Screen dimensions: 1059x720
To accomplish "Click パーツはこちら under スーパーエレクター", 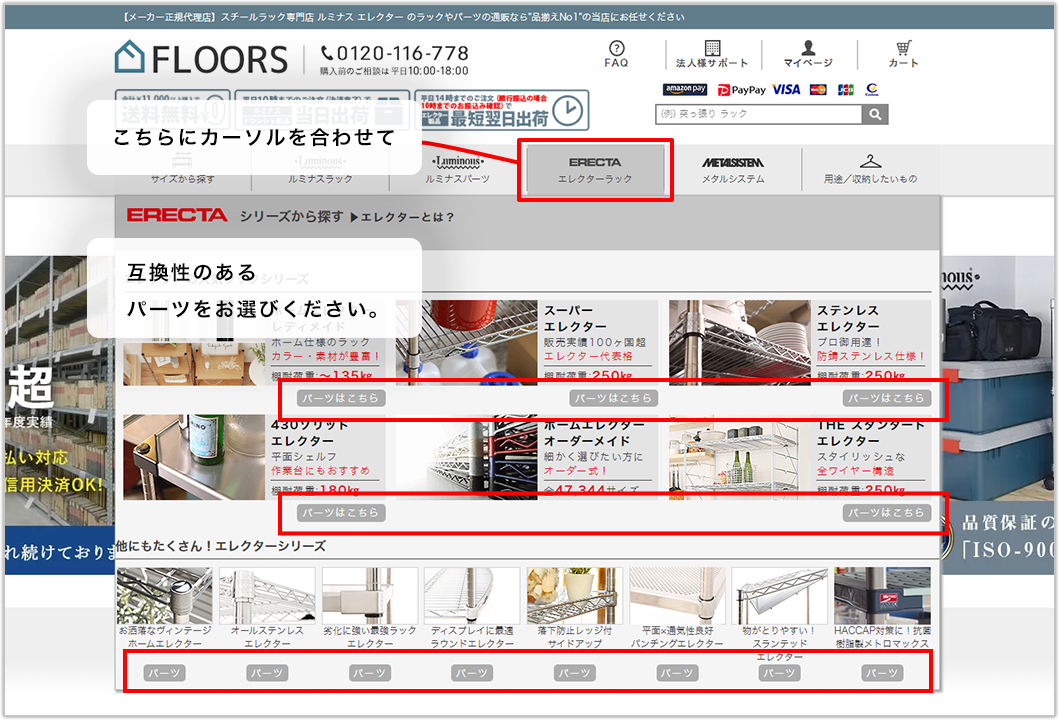I will click(614, 398).
